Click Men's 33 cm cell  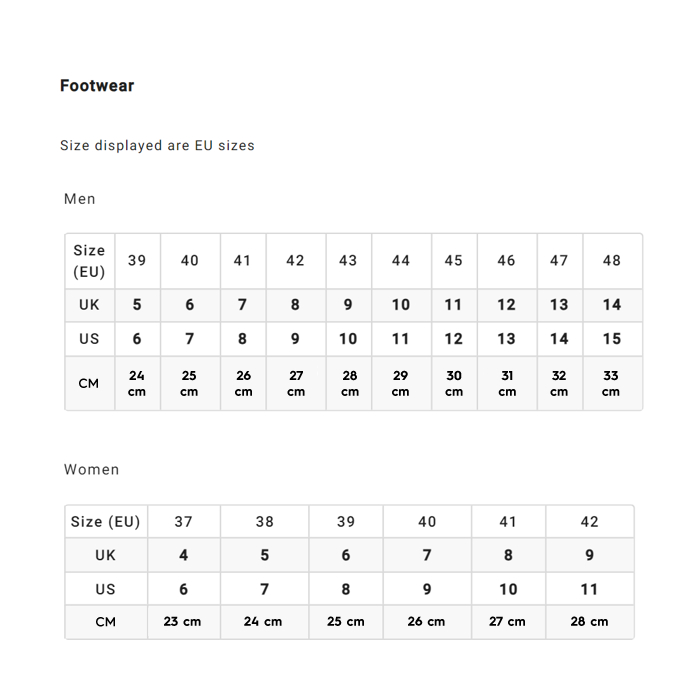pos(612,383)
